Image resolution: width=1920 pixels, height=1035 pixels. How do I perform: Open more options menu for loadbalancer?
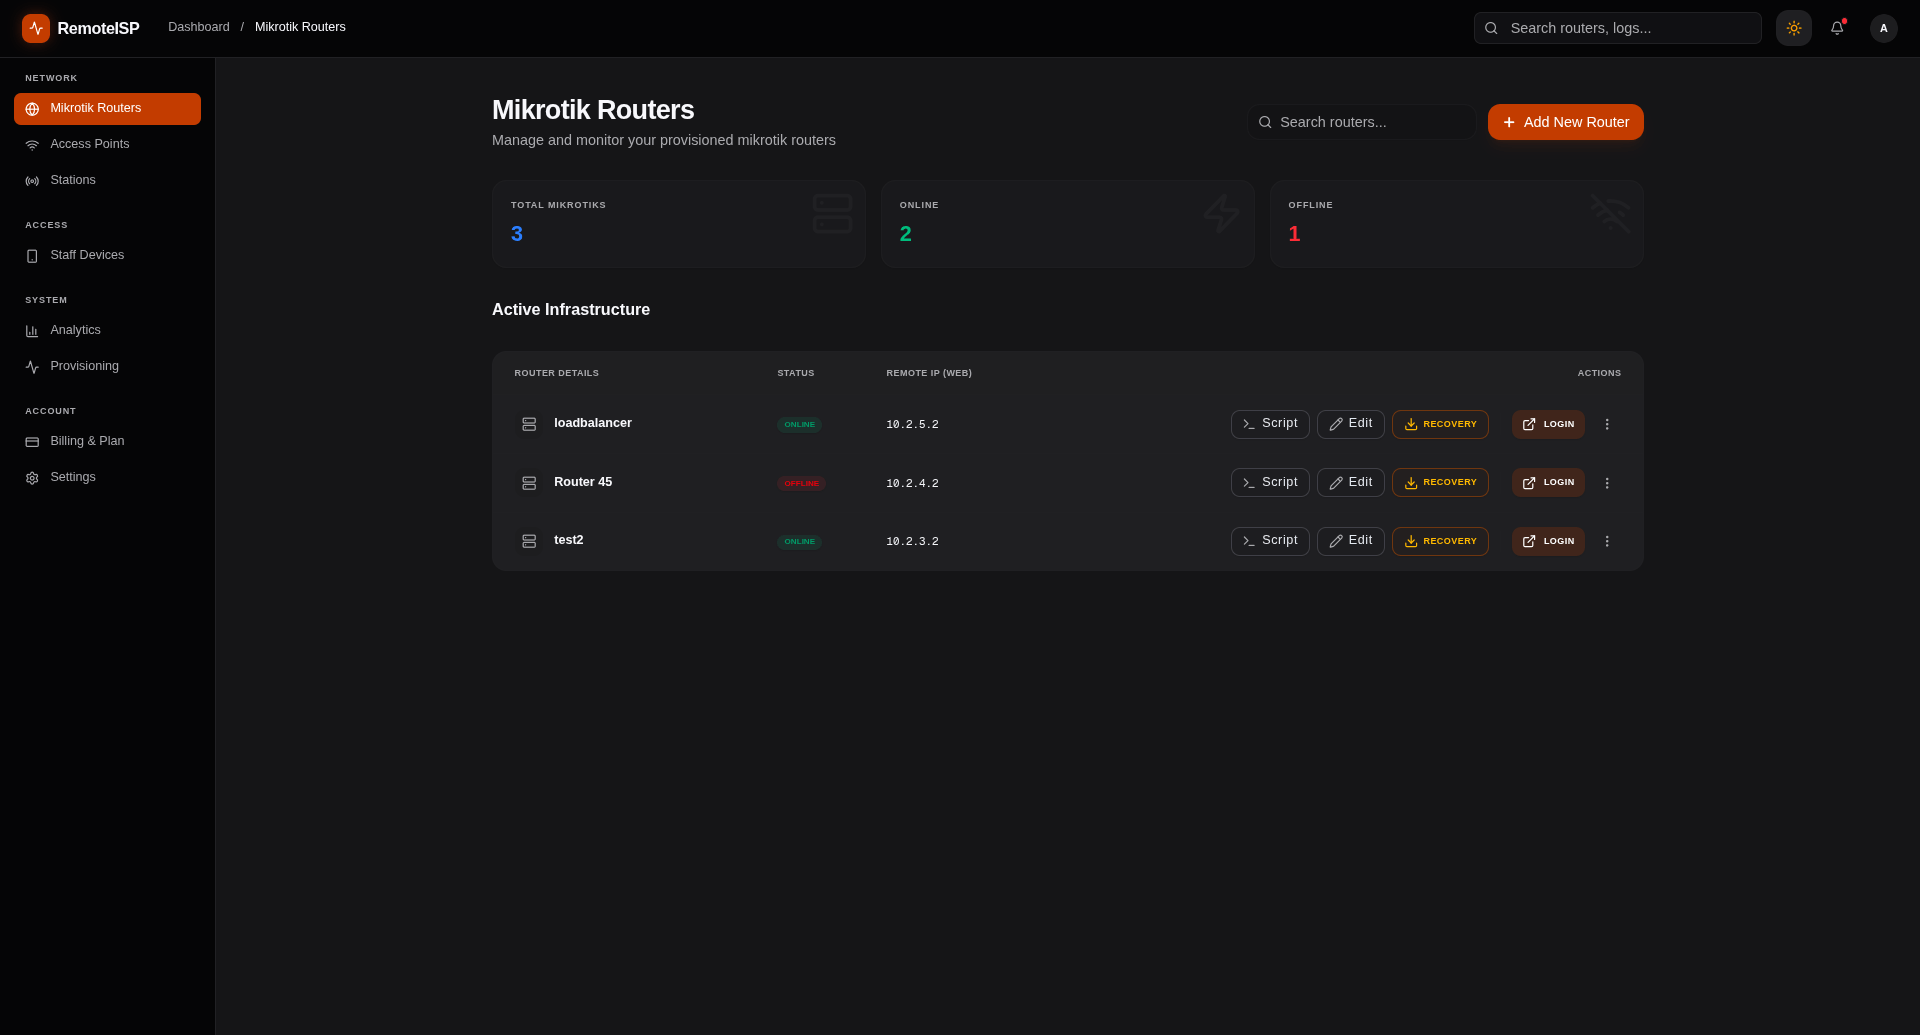click(x=1607, y=424)
